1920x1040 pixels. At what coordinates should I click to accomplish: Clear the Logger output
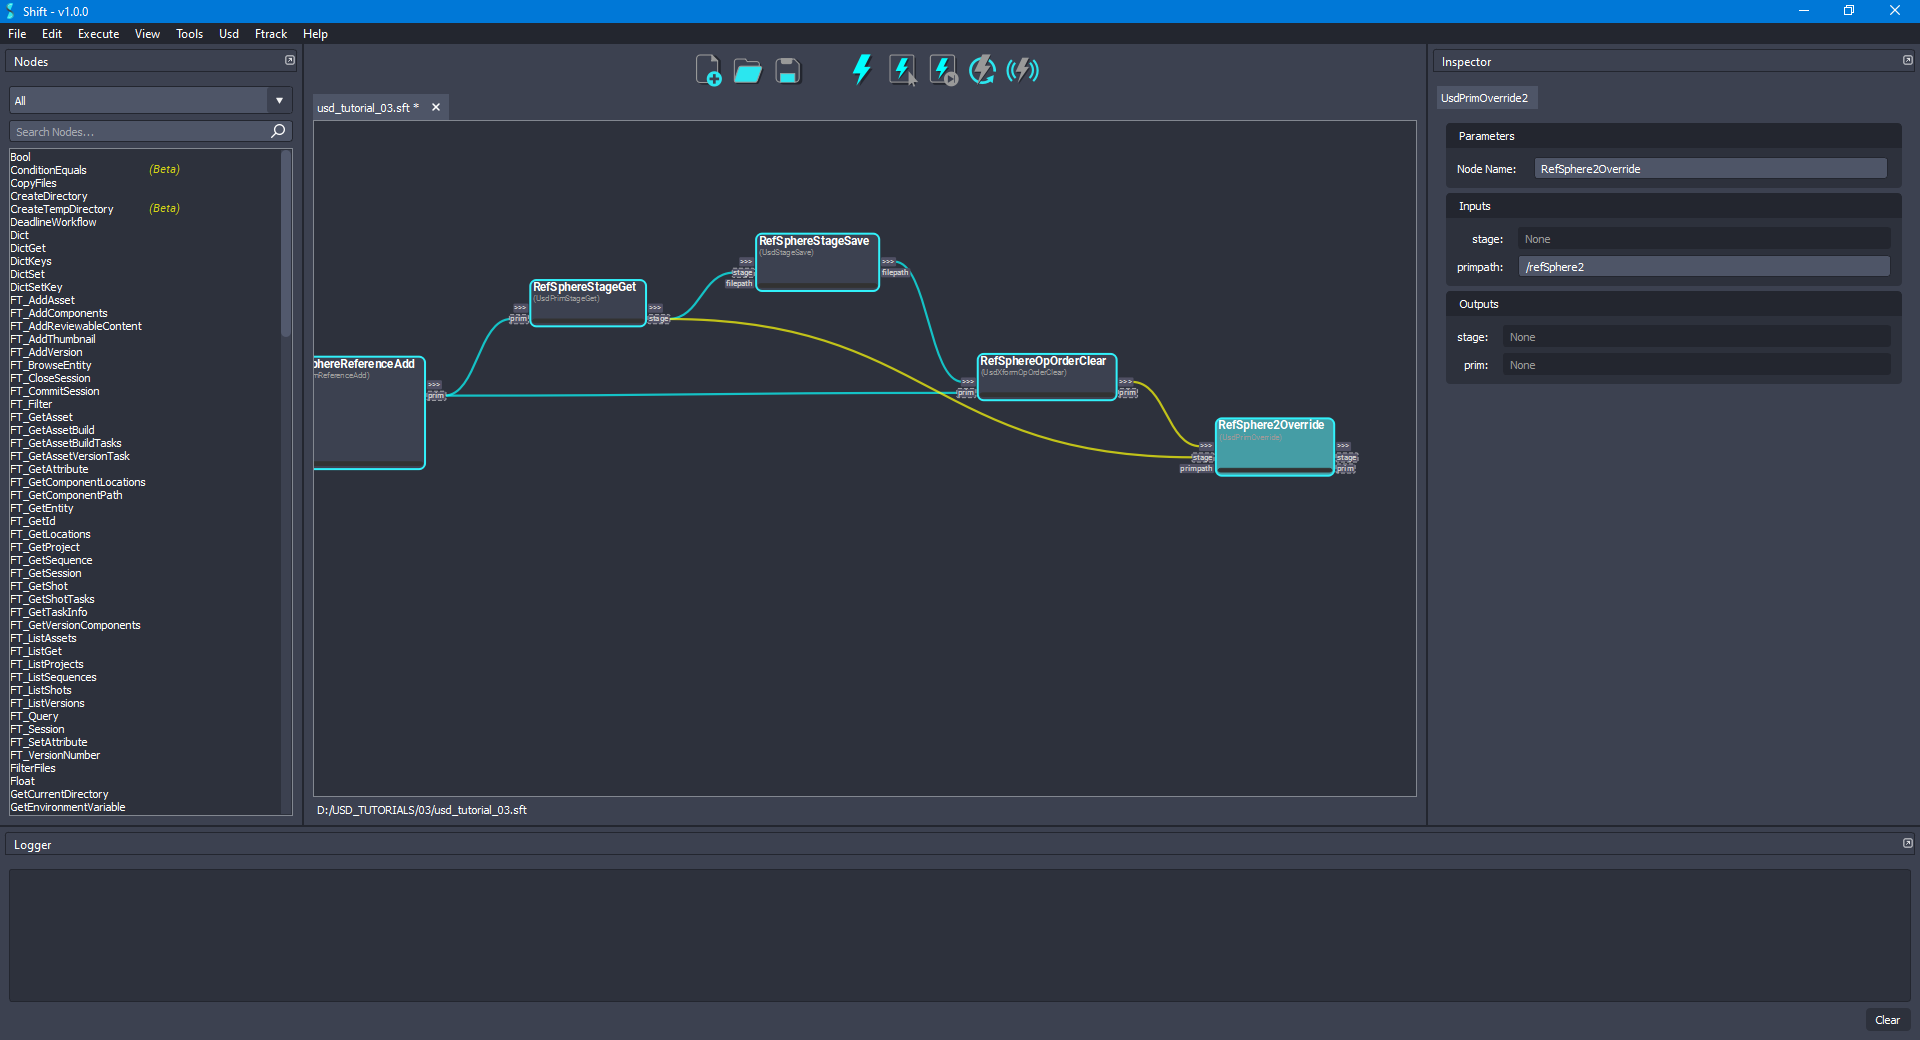1887,1020
